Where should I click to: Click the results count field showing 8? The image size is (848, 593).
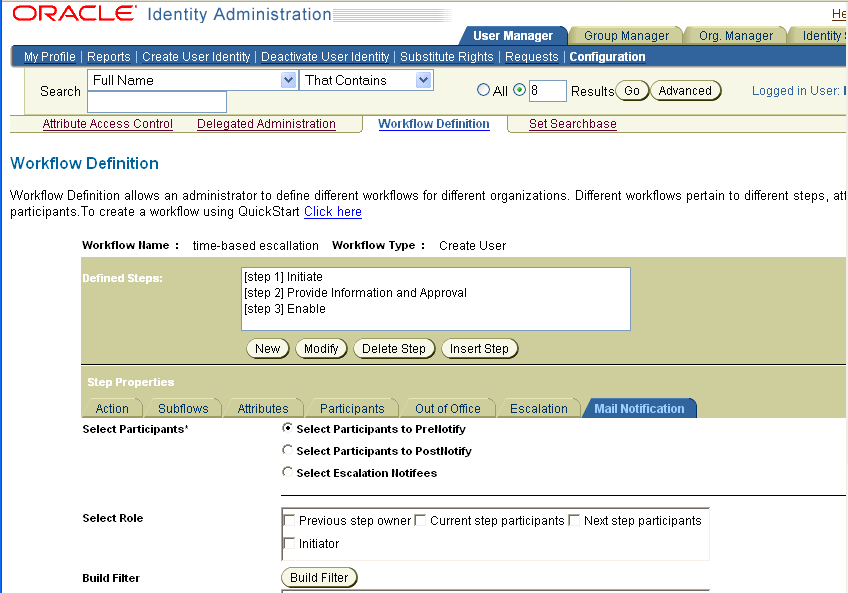coord(547,90)
